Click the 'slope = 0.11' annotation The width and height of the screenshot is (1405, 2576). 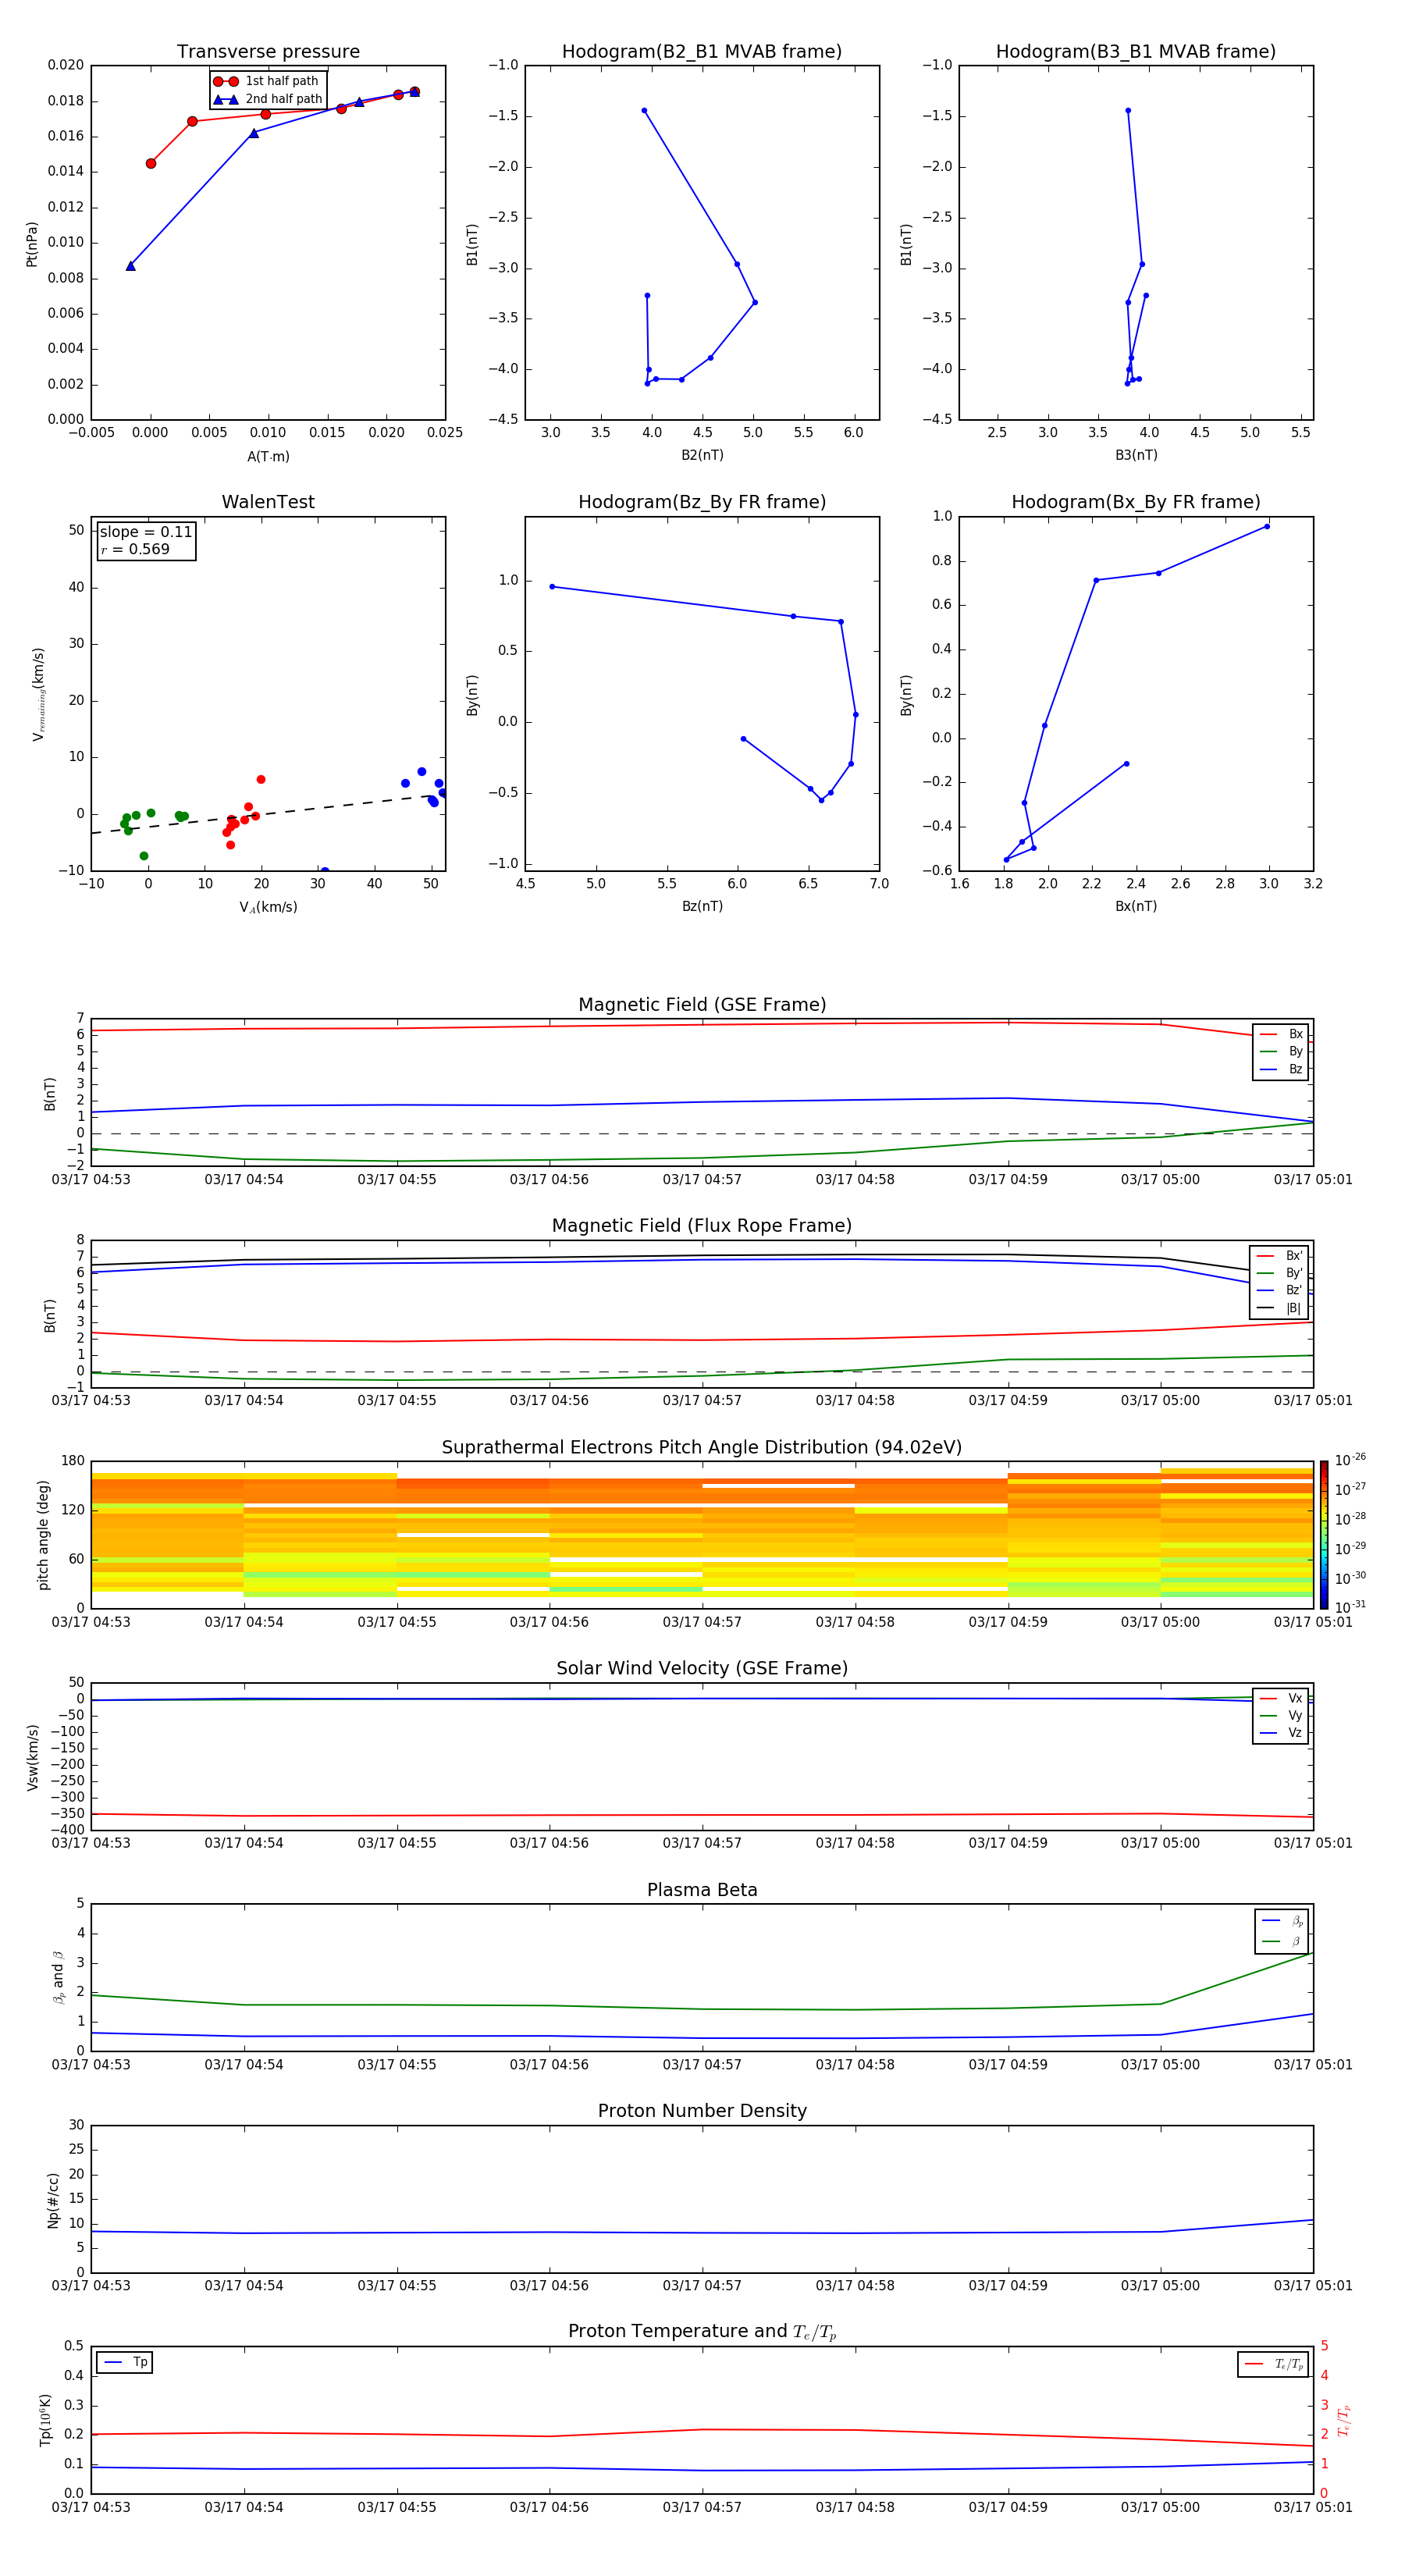pos(146,532)
